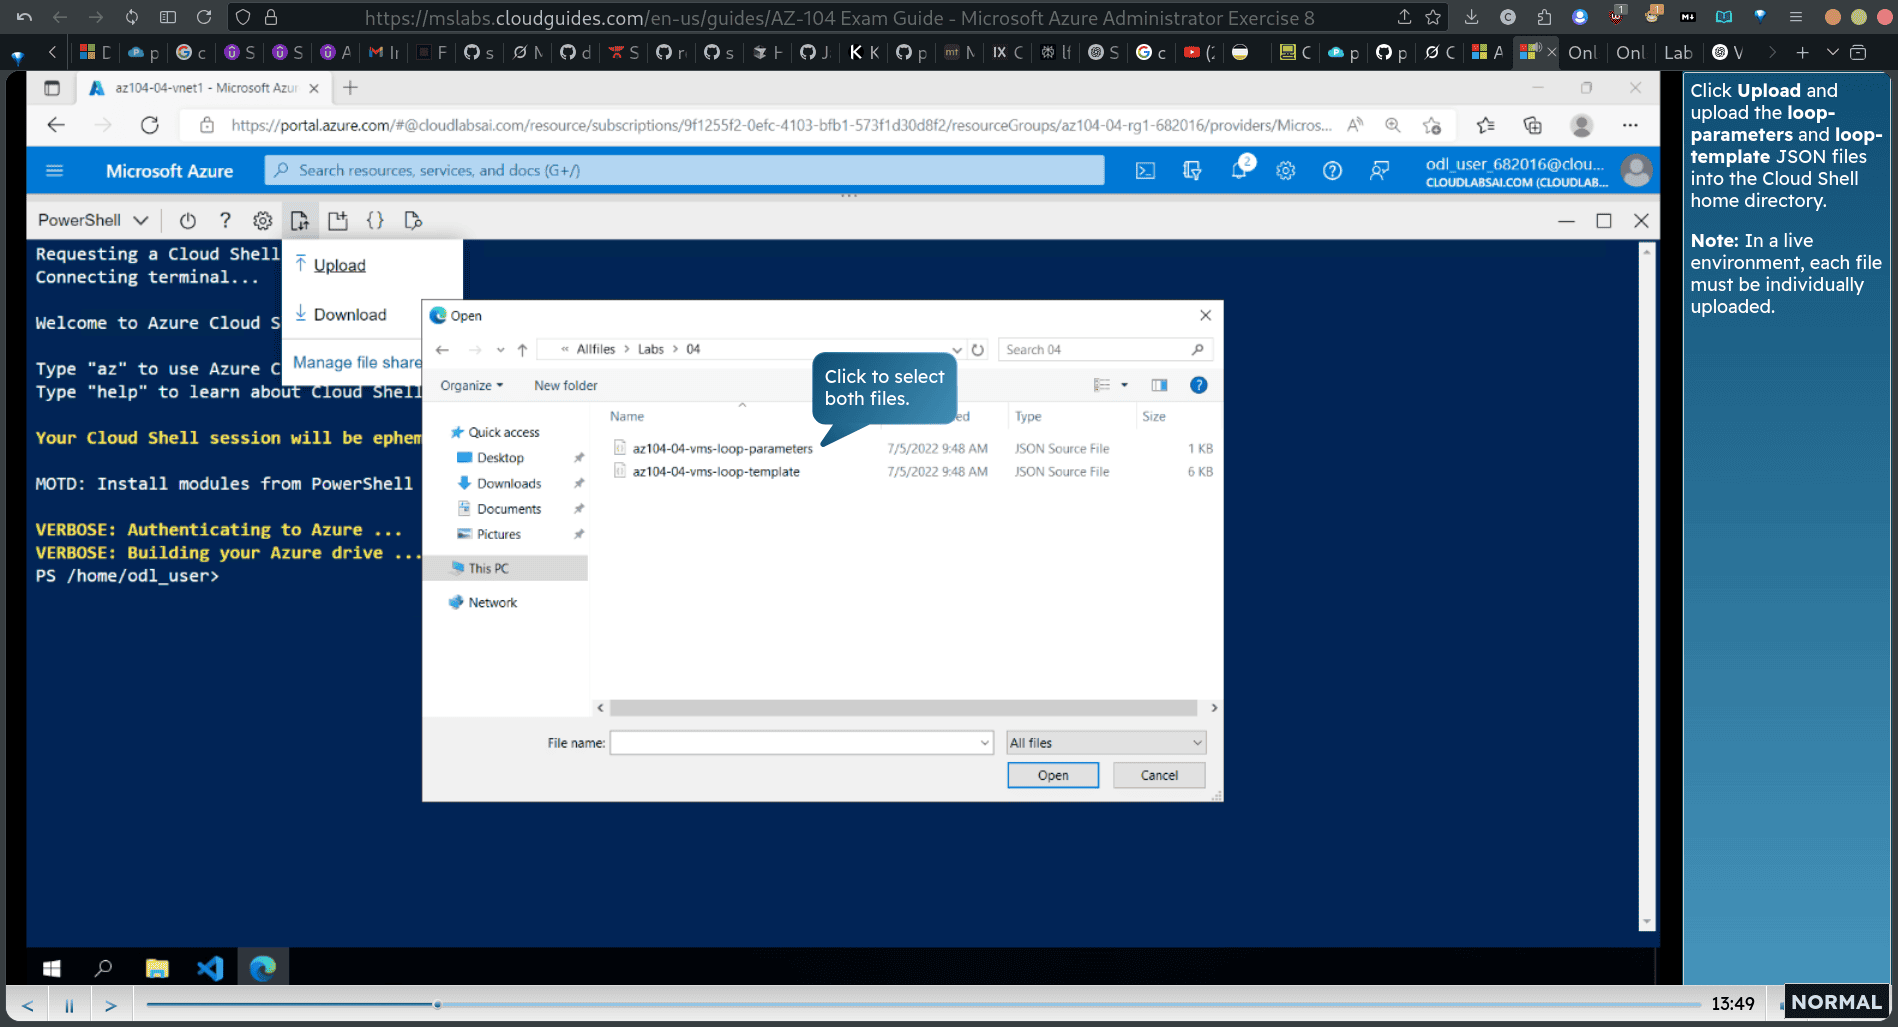The width and height of the screenshot is (1898, 1027).
Task: Click the horizontal scrollbar in file list
Action: (904, 708)
